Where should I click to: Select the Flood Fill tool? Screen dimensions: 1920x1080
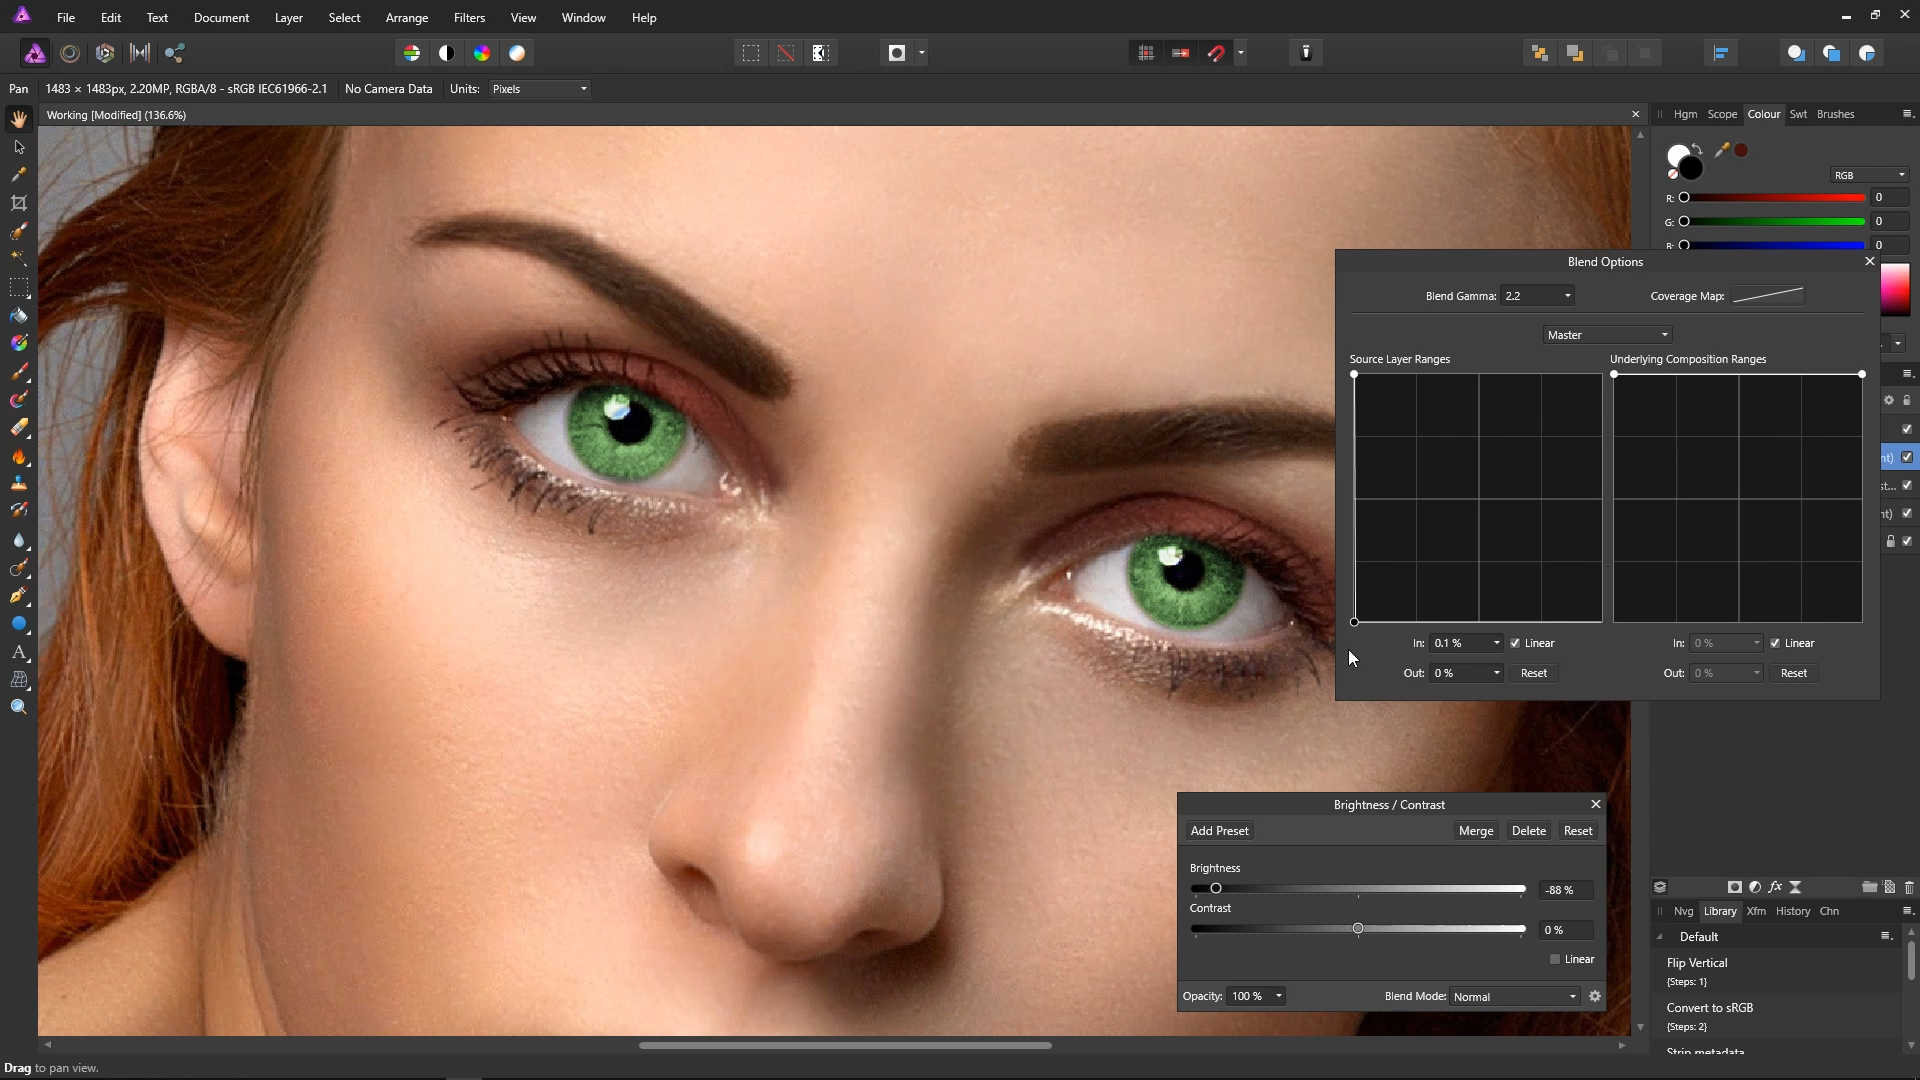point(19,316)
